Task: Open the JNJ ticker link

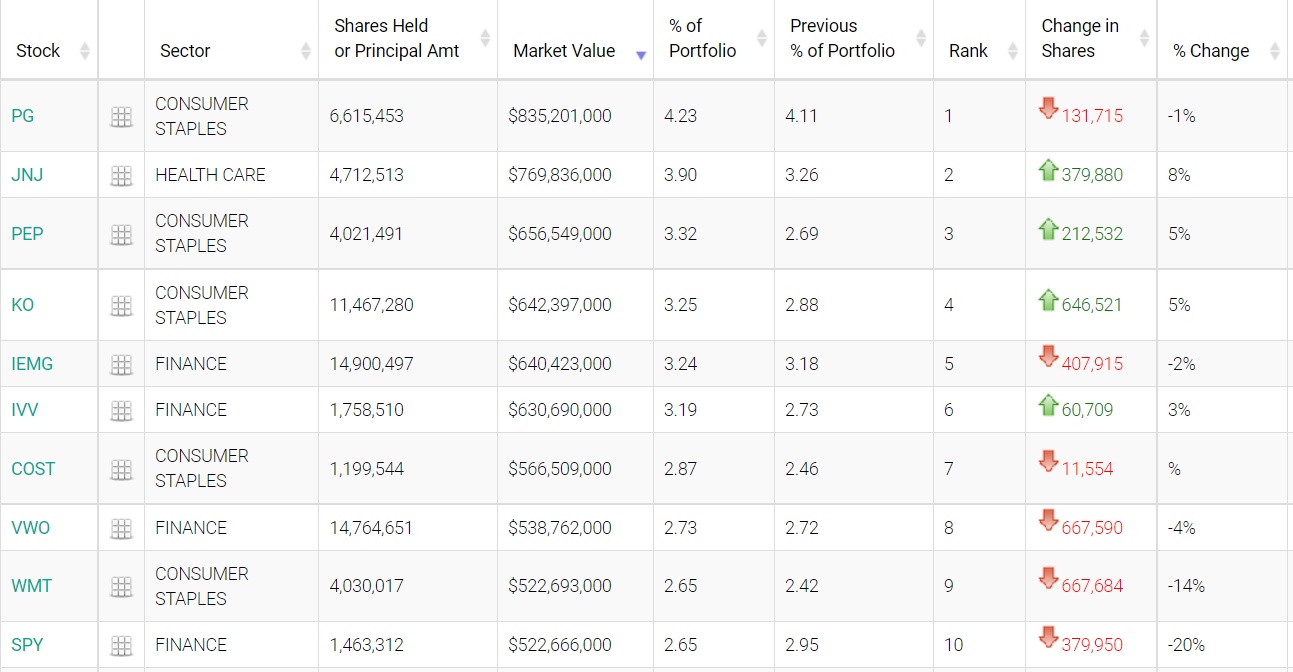Action: tap(27, 175)
